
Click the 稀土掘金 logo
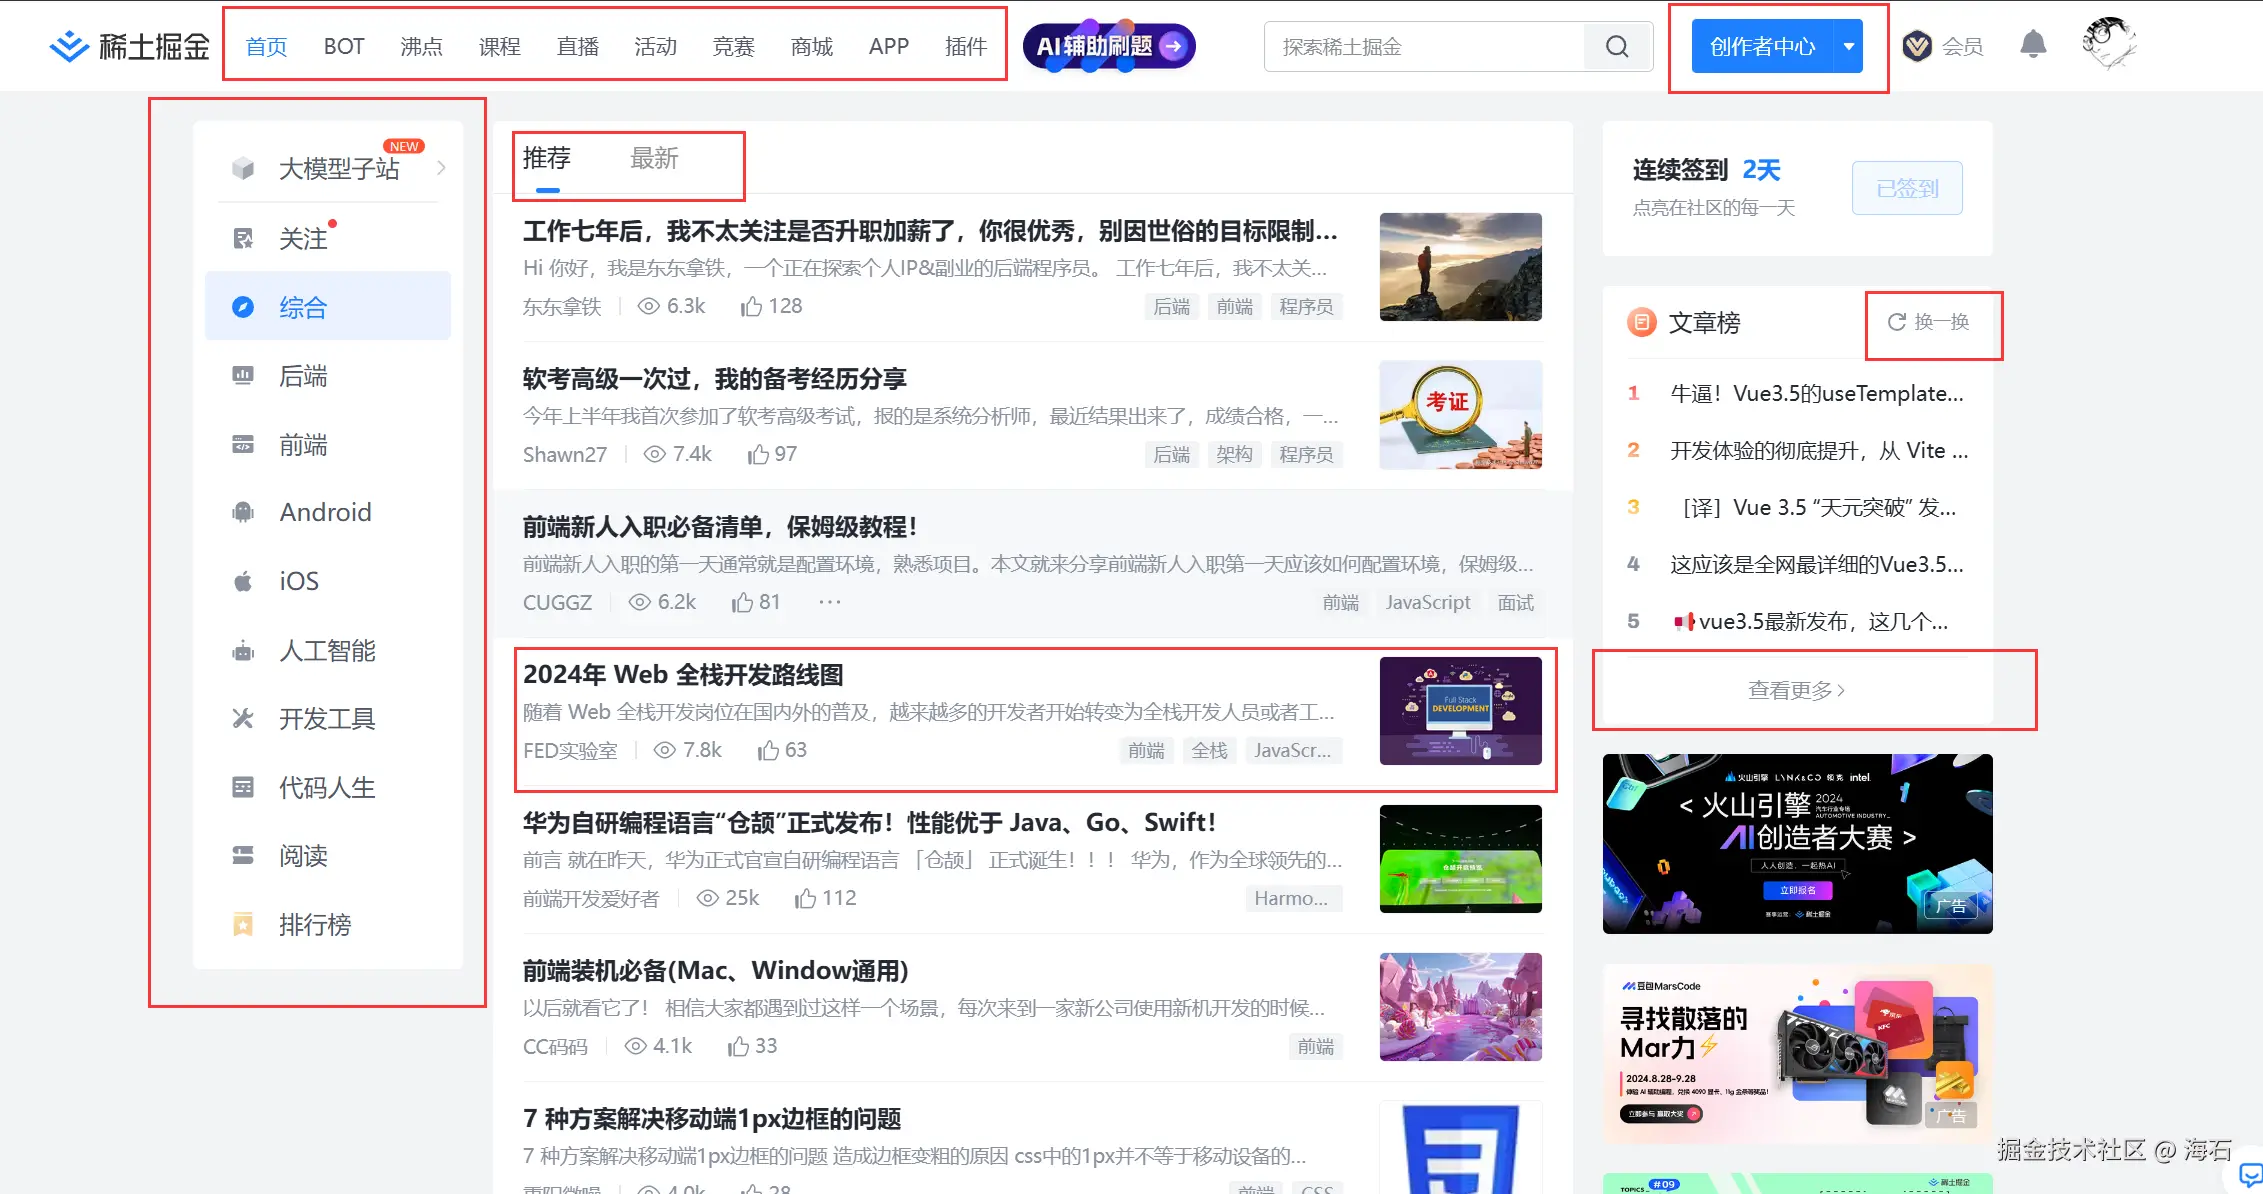click(x=130, y=46)
